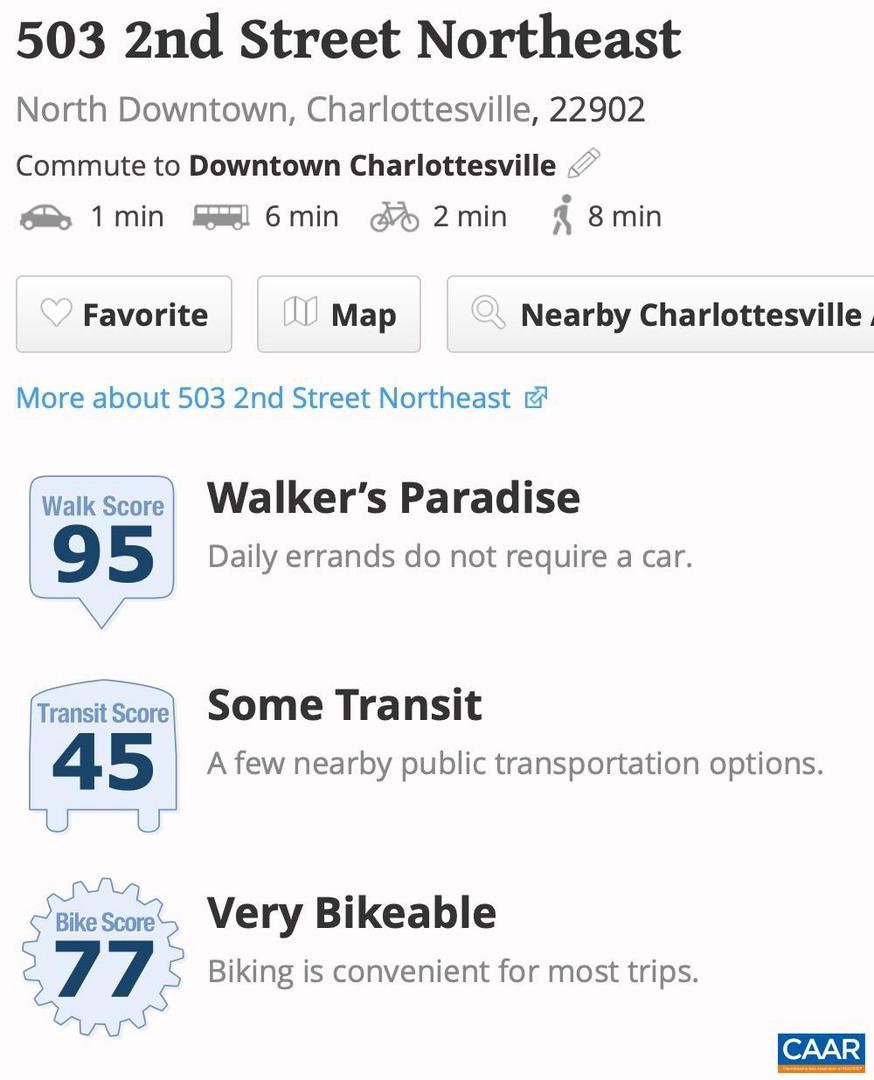The height and width of the screenshot is (1080, 874).
Task: Click the CAAR logo
Action: [x=821, y=1053]
